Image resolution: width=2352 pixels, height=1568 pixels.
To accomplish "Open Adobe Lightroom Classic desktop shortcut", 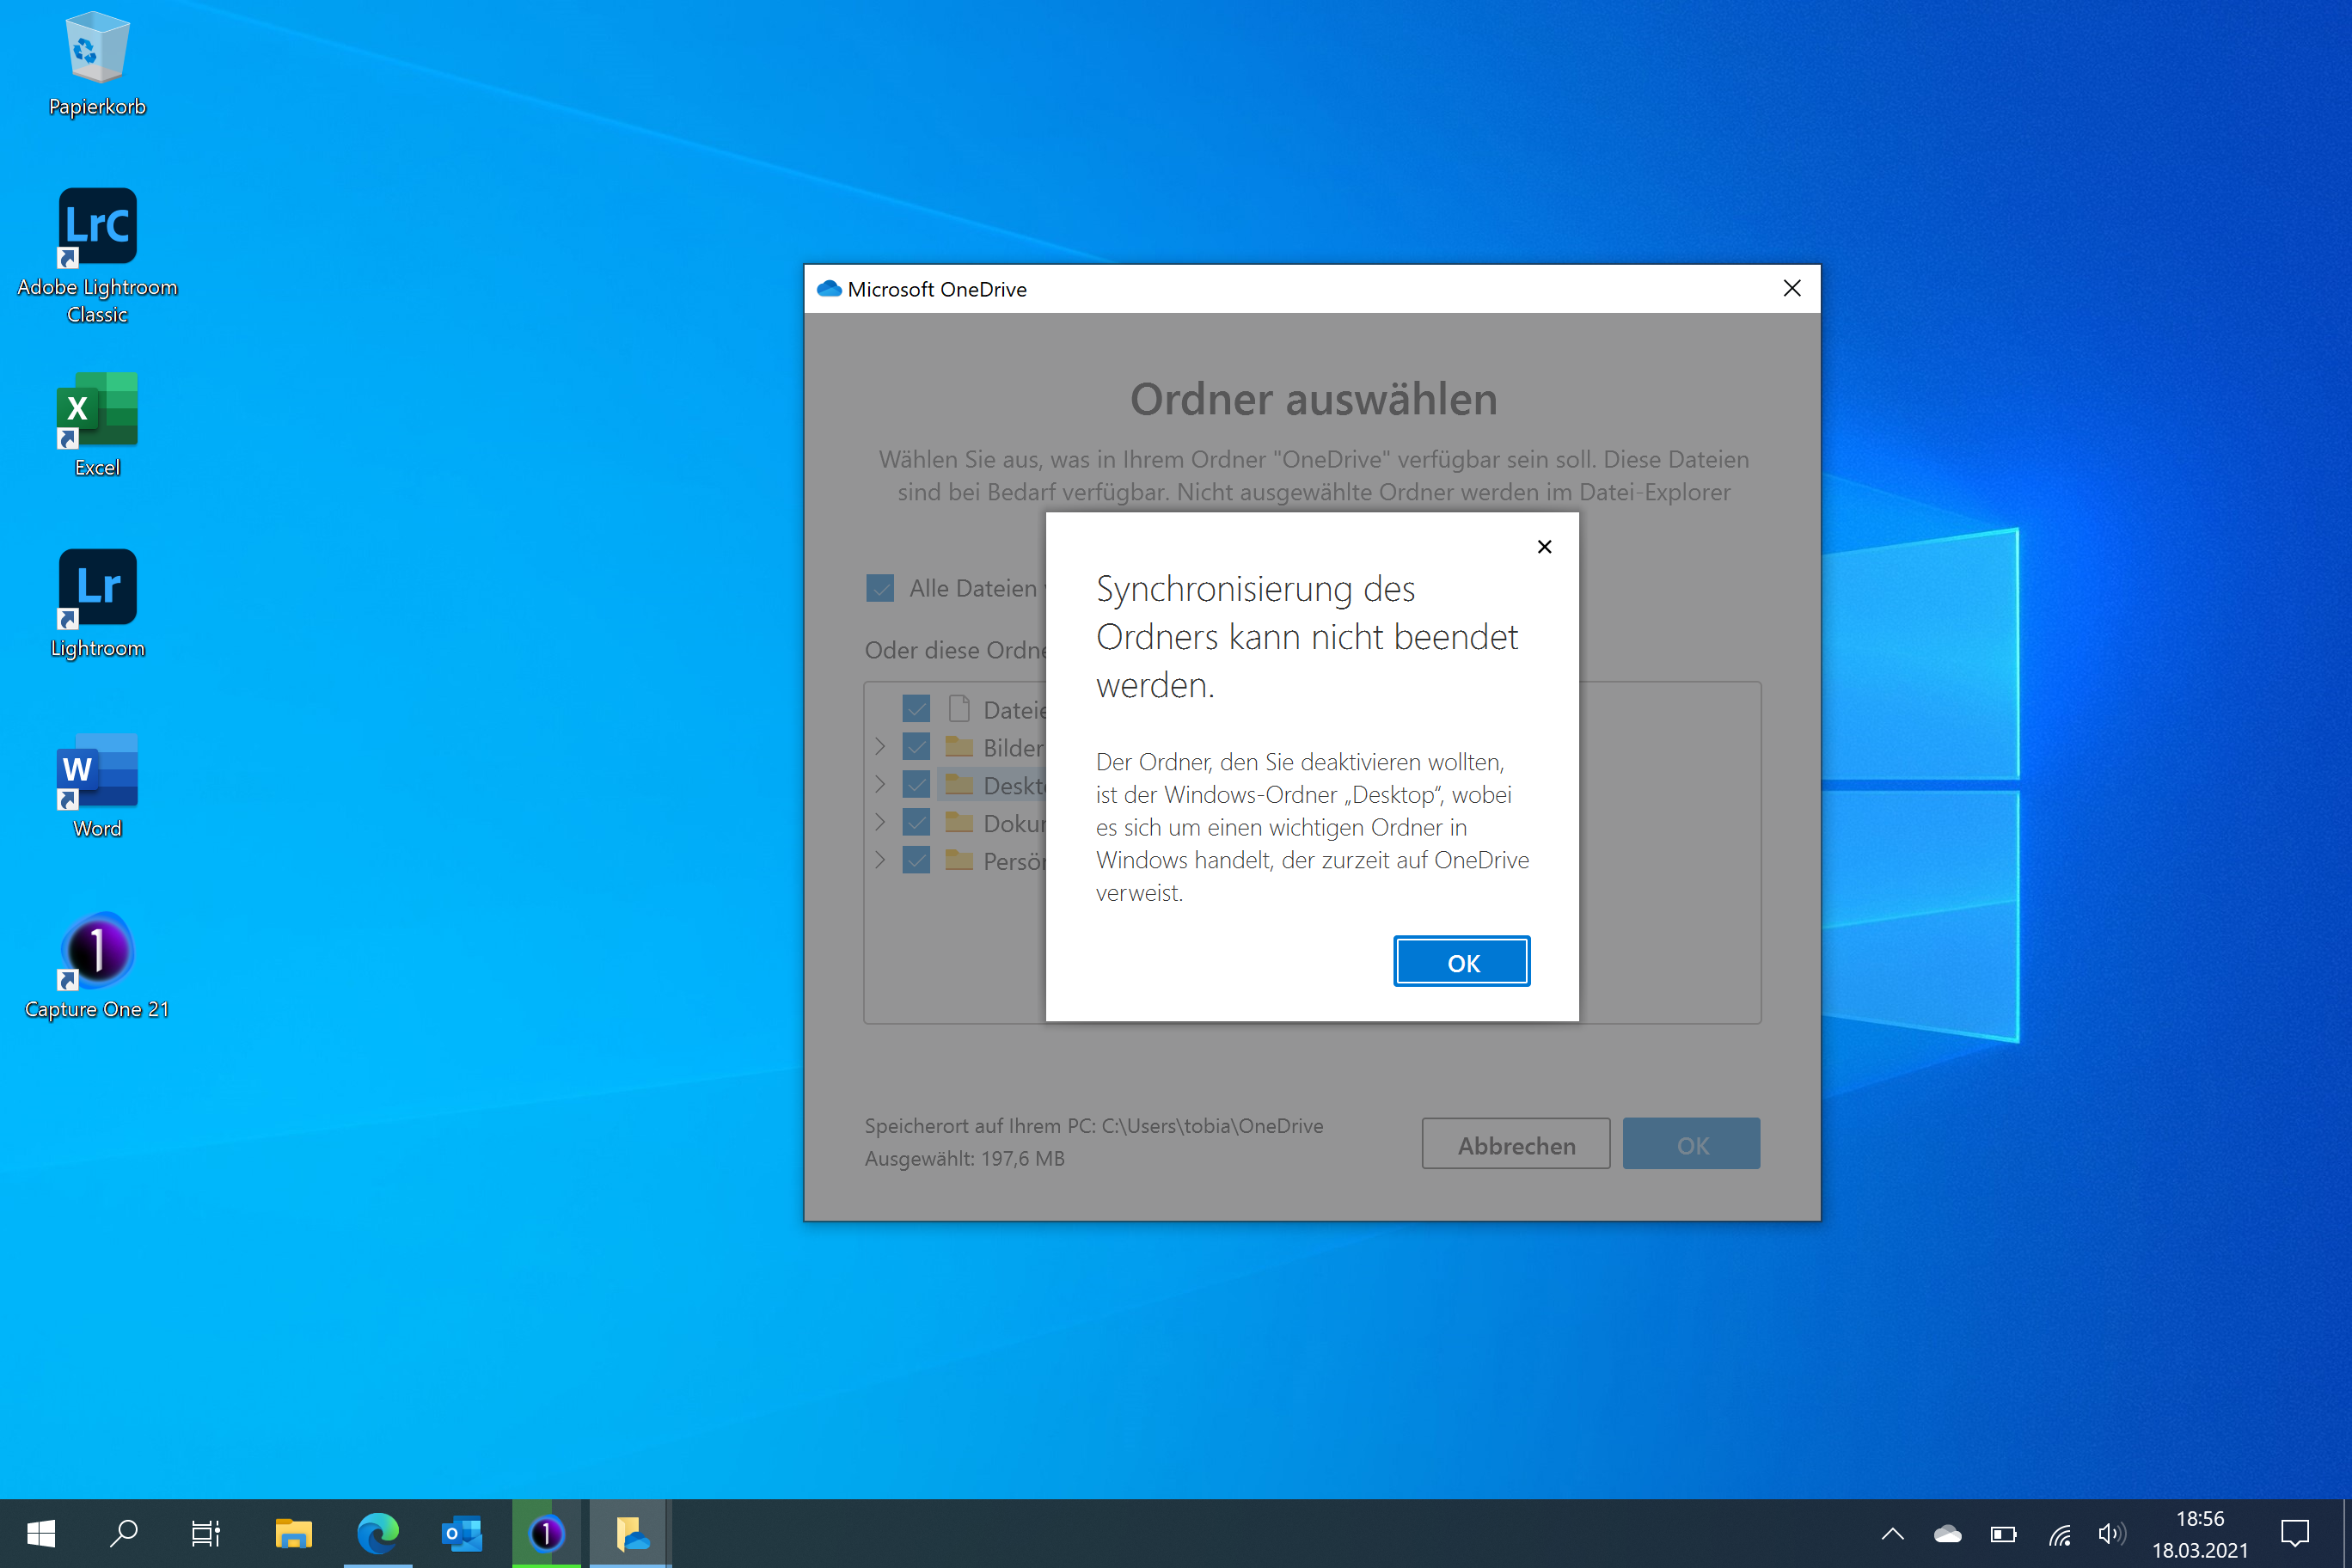I will [97, 226].
